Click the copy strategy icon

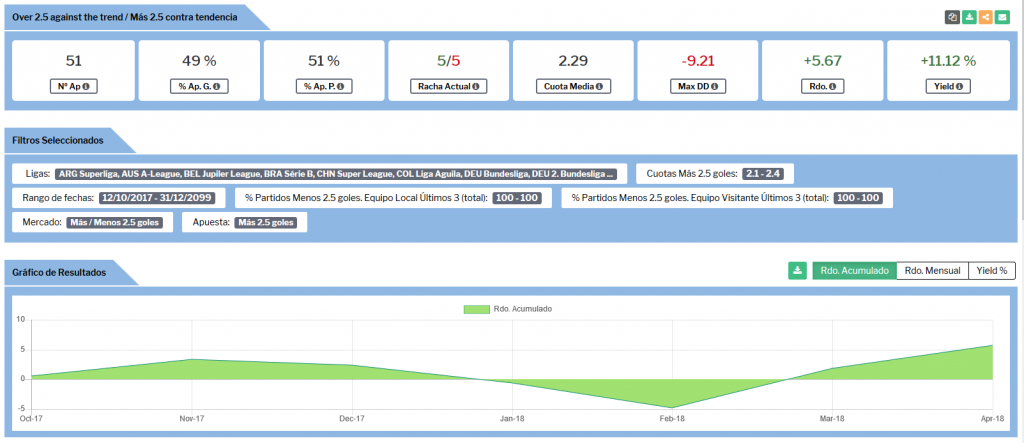(x=952, y=17)
